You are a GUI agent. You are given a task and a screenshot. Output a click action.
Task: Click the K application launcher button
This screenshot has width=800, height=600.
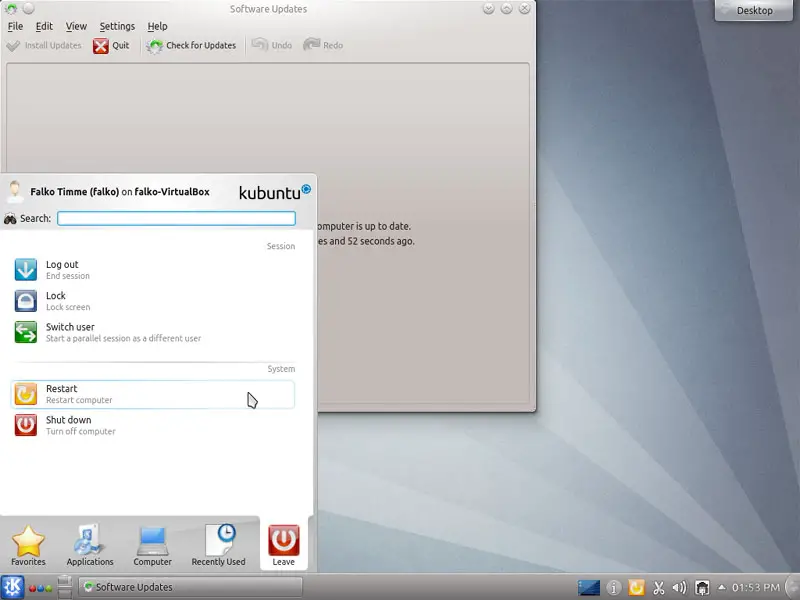(12, 587)
